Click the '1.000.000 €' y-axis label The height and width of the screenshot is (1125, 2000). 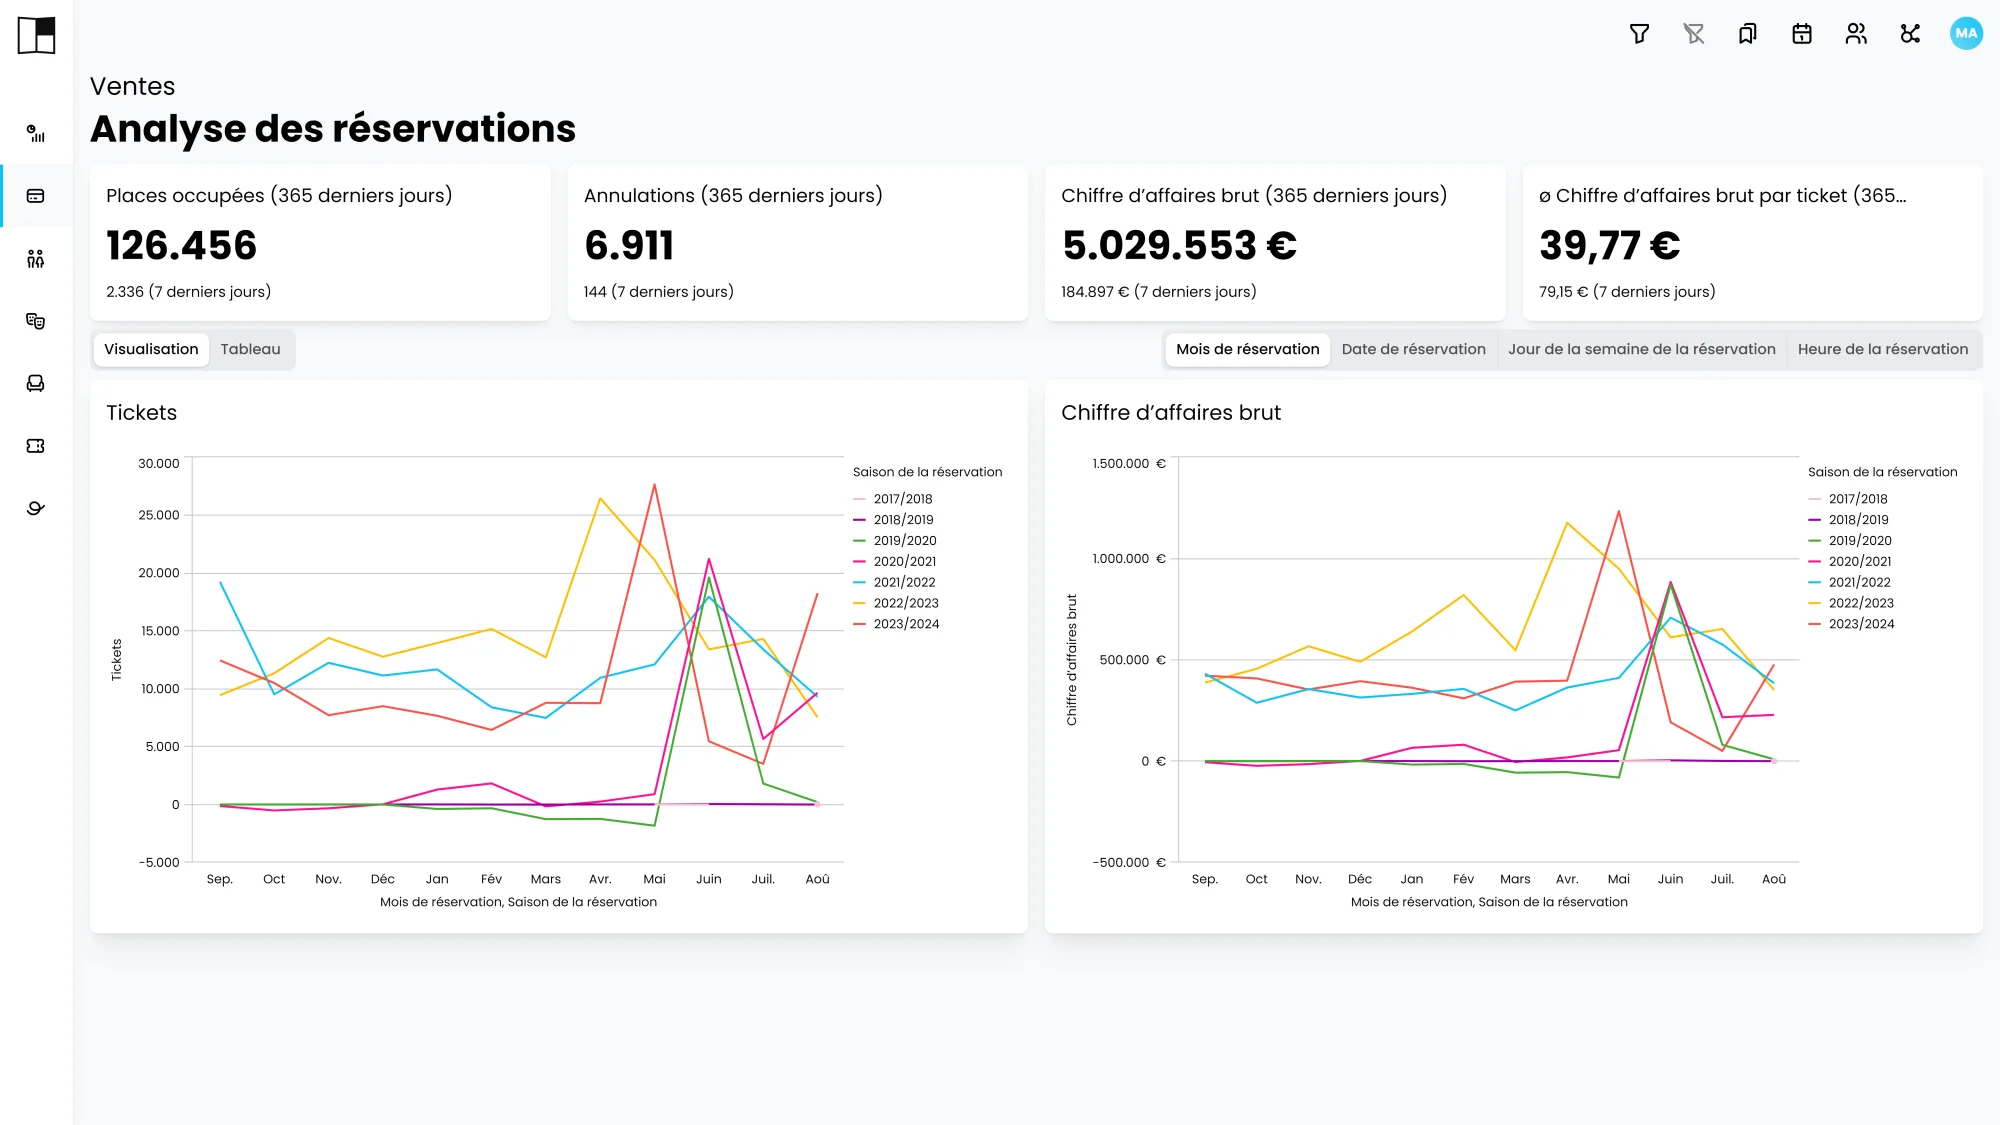click(x=1128, y=559)
